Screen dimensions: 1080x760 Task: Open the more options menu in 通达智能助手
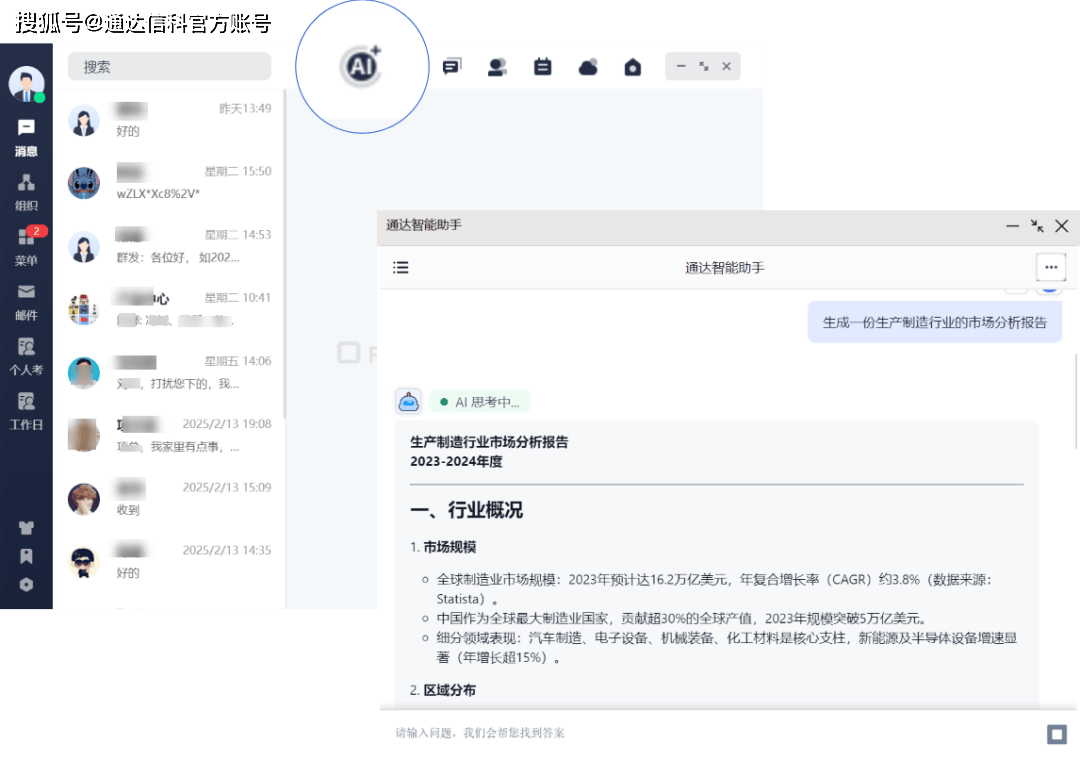pyautogui.click(x=1051, y=267)
